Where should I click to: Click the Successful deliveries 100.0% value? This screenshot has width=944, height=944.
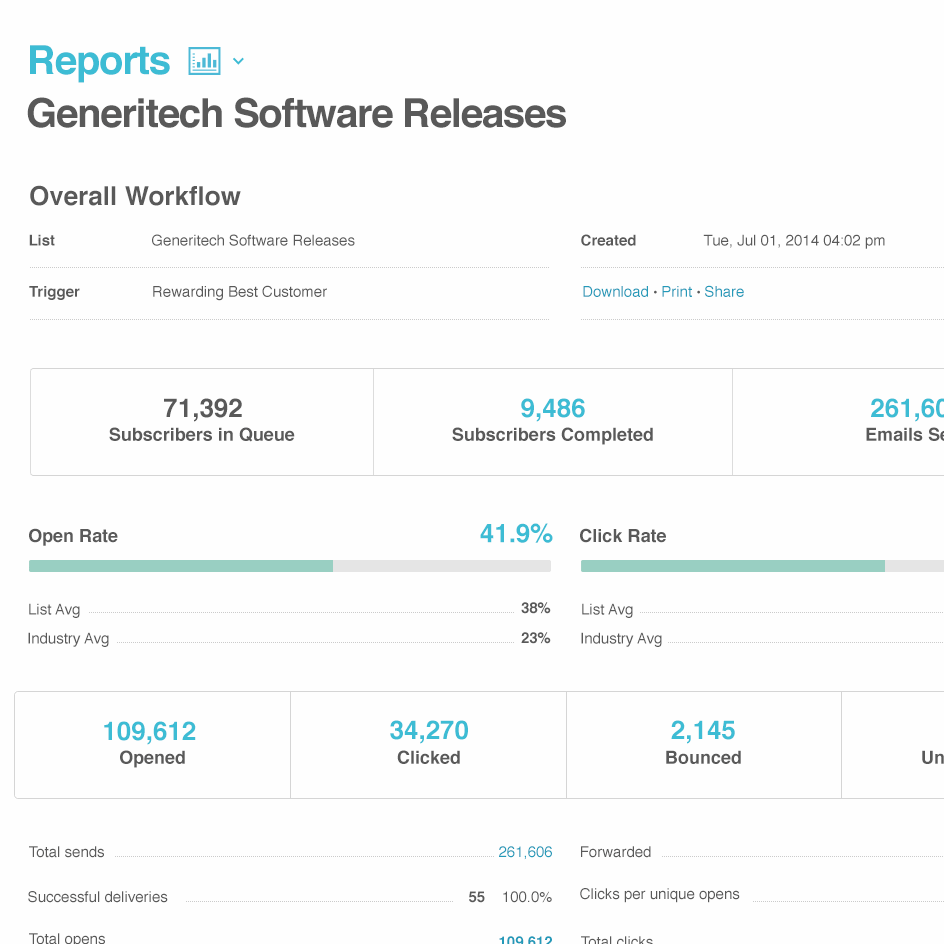(x=527, y=897)
